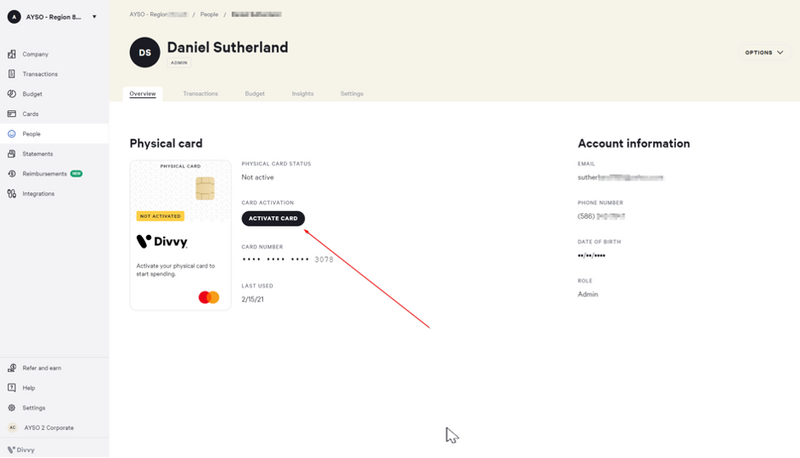Screen dimensions: 800x458
Task: Switch to the Insights tab
Action: [302, 94]
